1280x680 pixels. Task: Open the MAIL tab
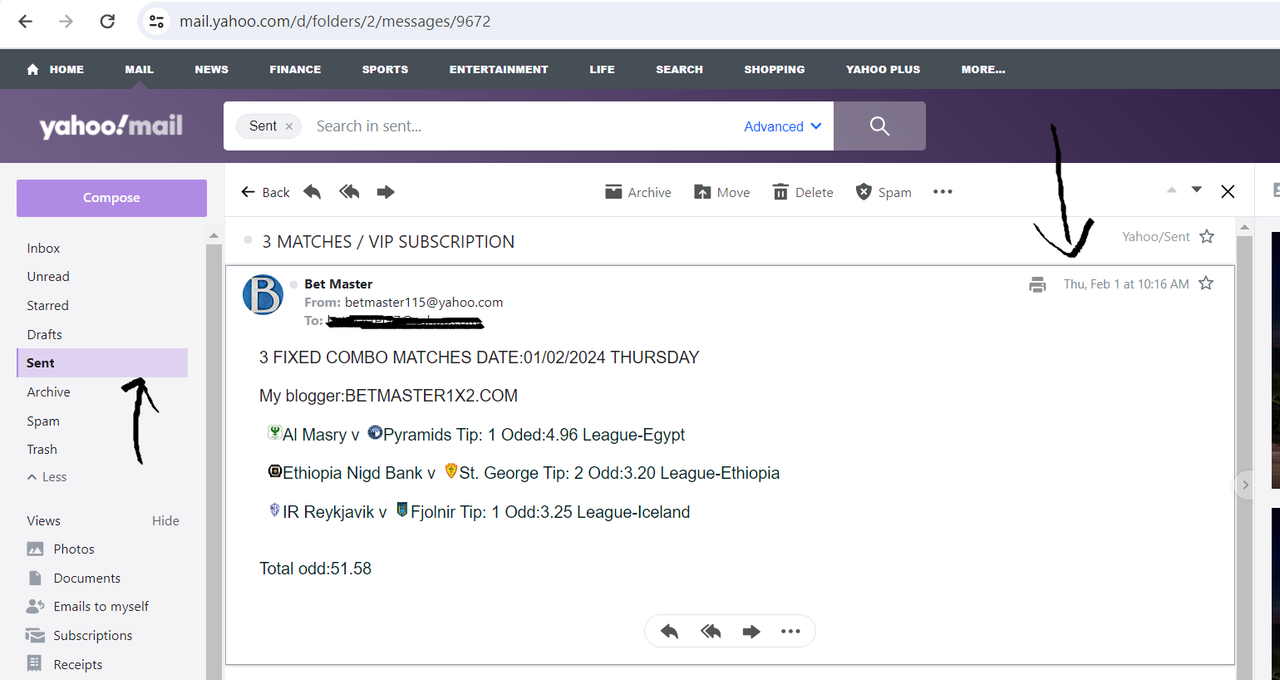pos(139,69)
